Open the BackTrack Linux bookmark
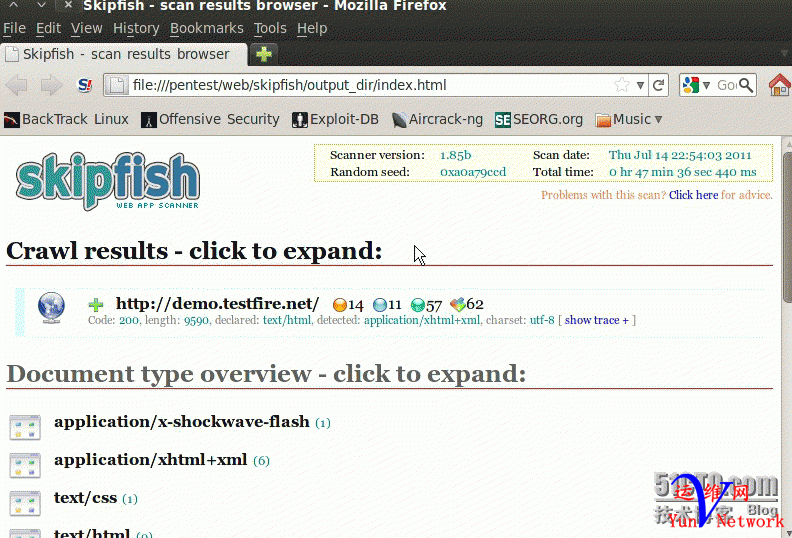 coord(66,119)
